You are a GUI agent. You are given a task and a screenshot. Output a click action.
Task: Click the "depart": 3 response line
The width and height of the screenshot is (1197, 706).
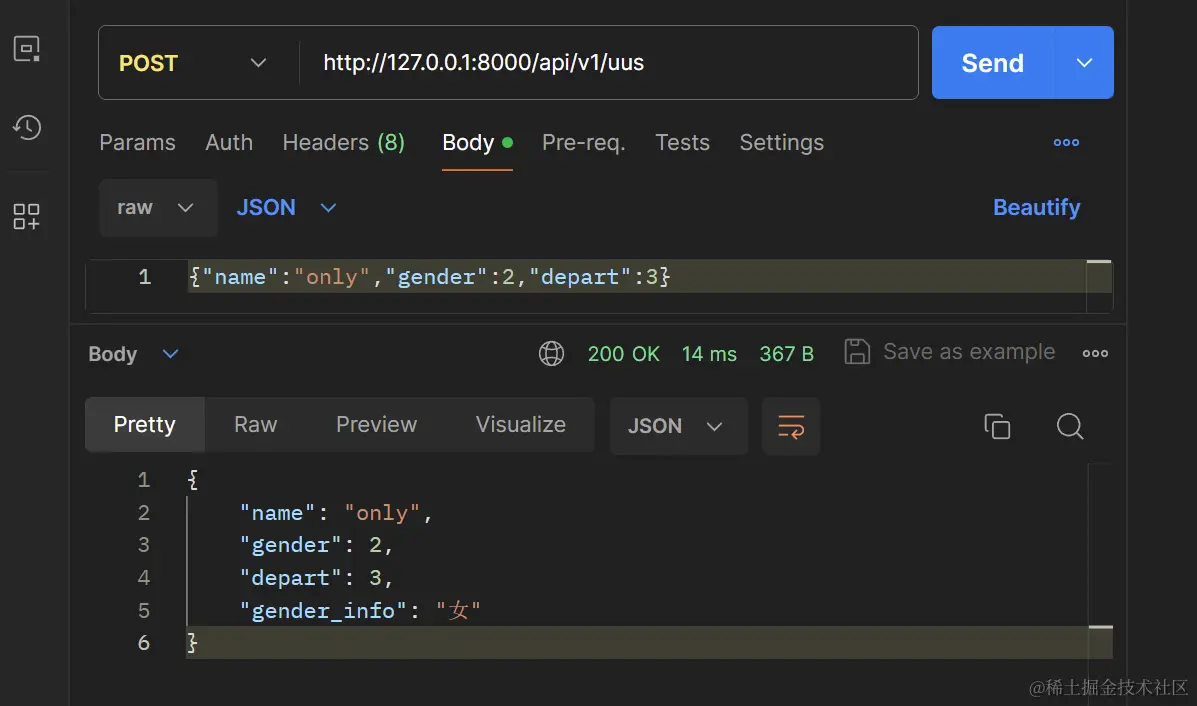(x=316, y=578)
